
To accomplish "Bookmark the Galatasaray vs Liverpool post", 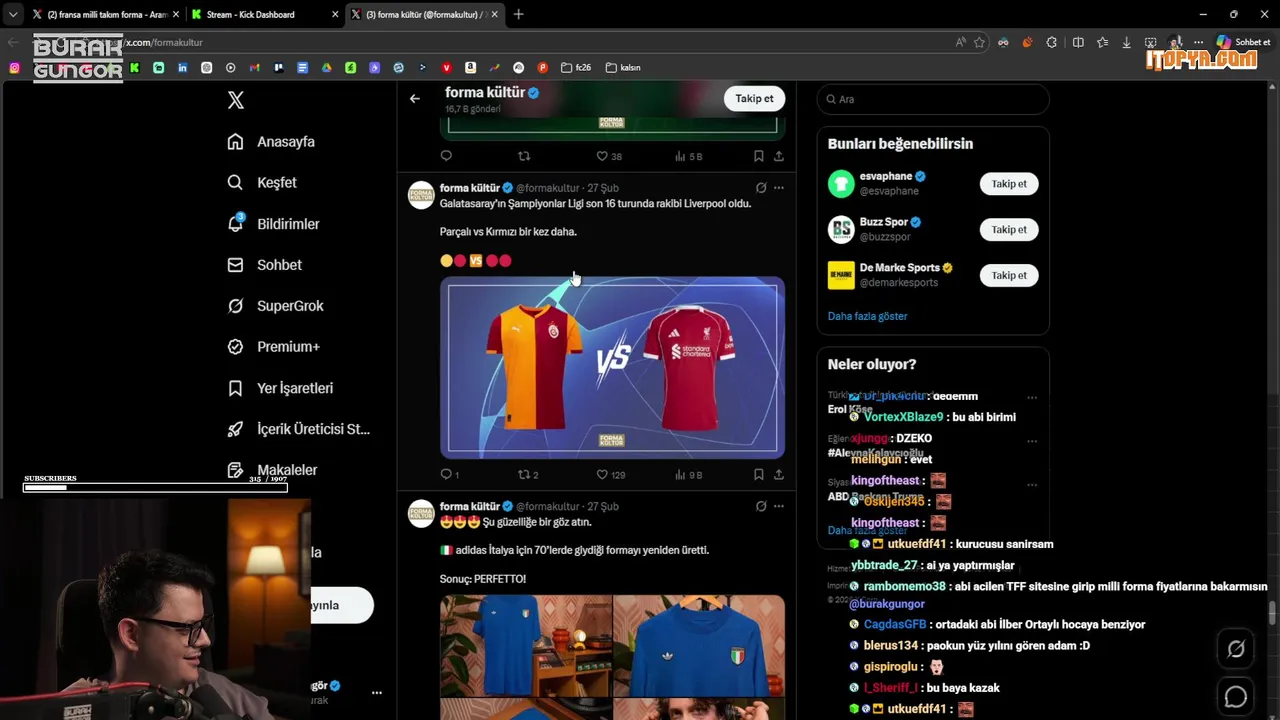I will (759, 475).
